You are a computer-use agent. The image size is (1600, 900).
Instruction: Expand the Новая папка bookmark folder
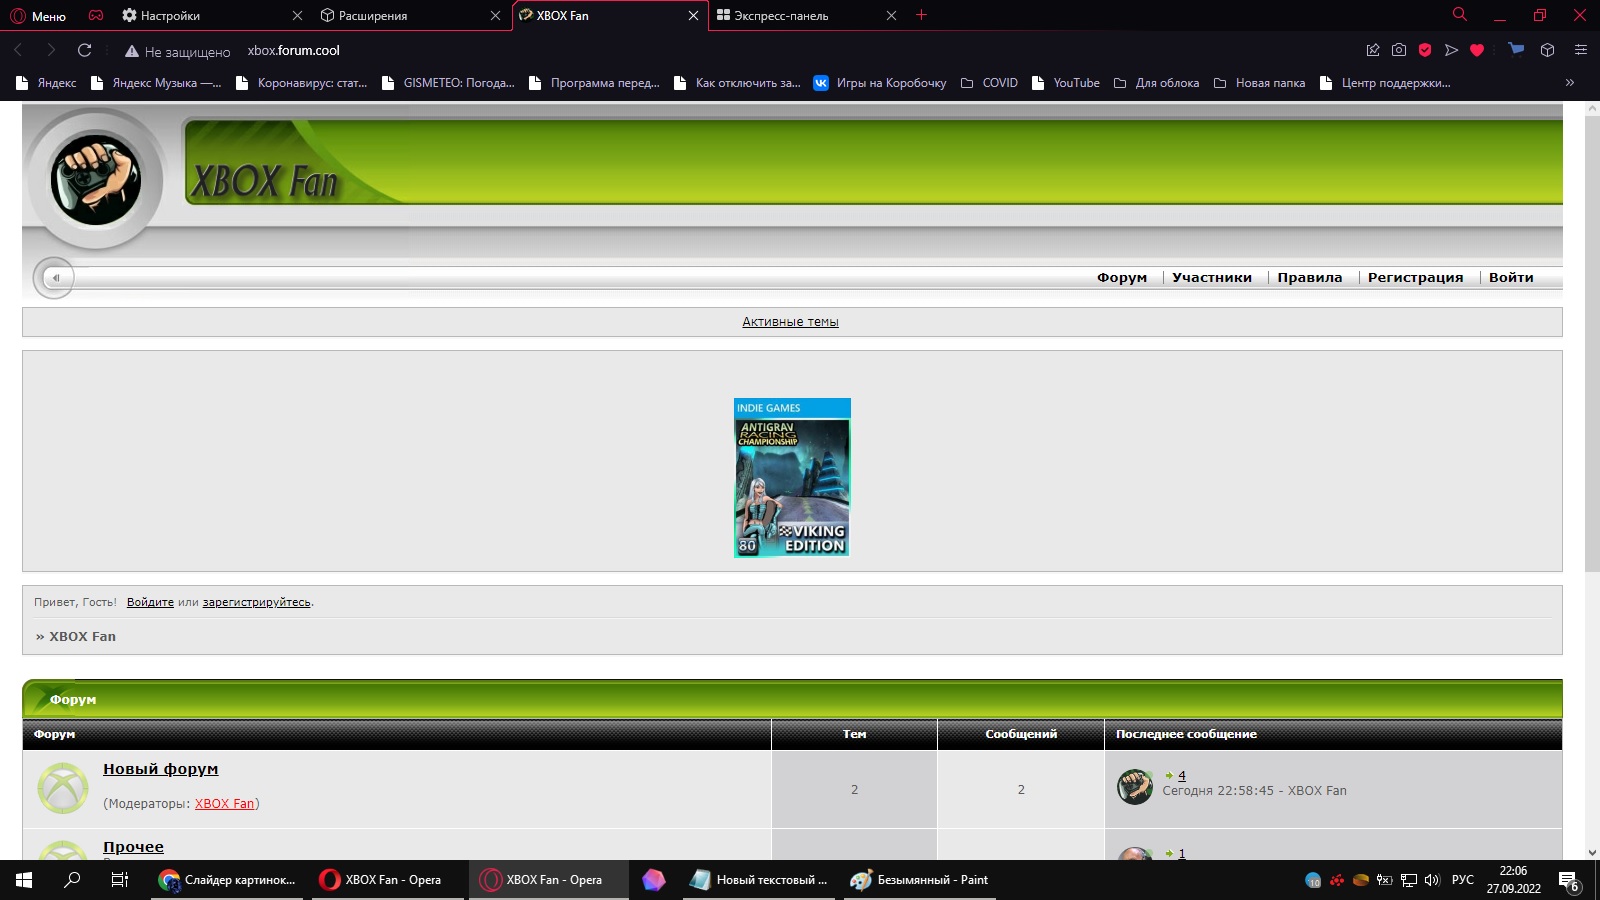pyautogui.click(x=1259, y=83)
